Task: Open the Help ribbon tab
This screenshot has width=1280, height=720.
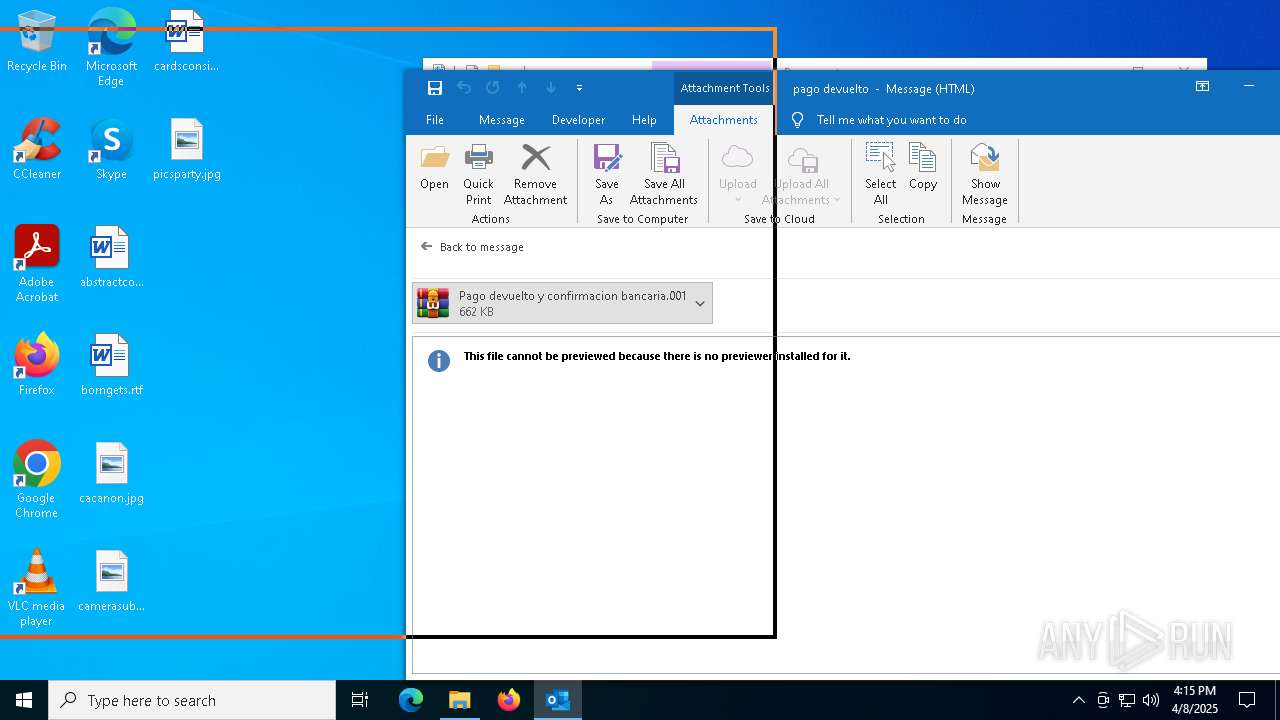Action: pos(644,120)
